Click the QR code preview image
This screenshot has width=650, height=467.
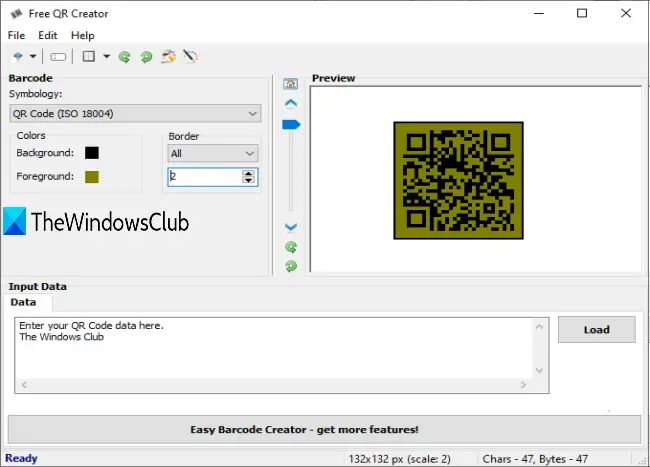(458, 180)
